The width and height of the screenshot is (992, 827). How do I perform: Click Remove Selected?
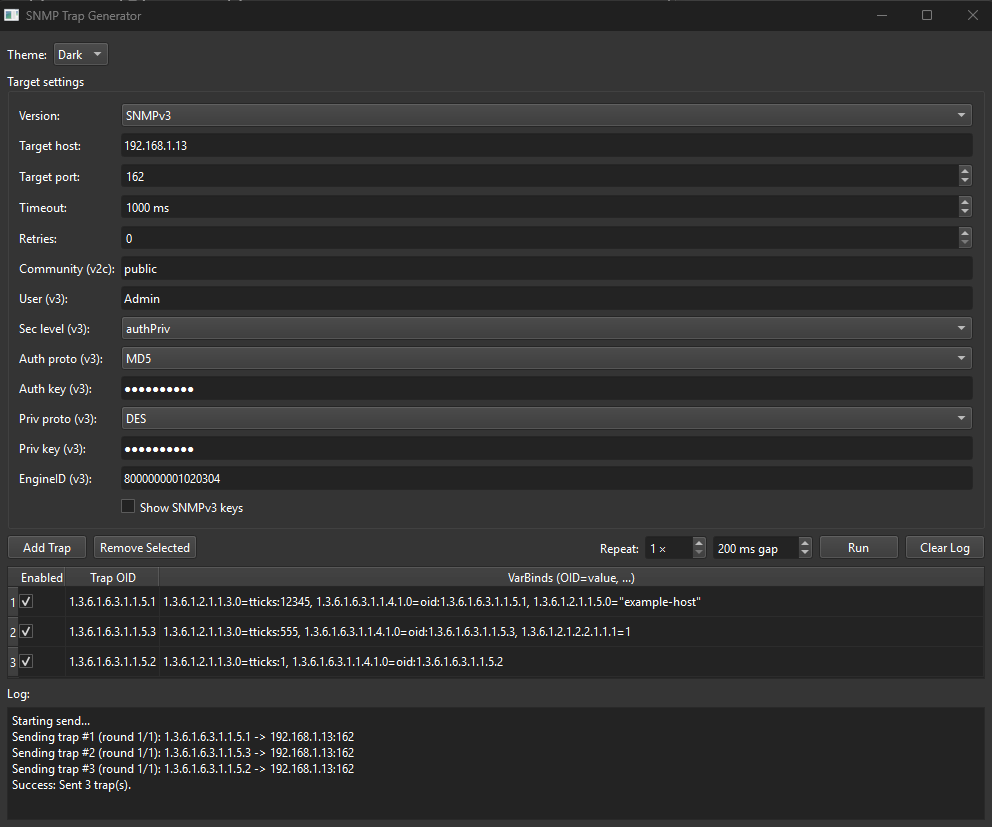pos(144,547)
